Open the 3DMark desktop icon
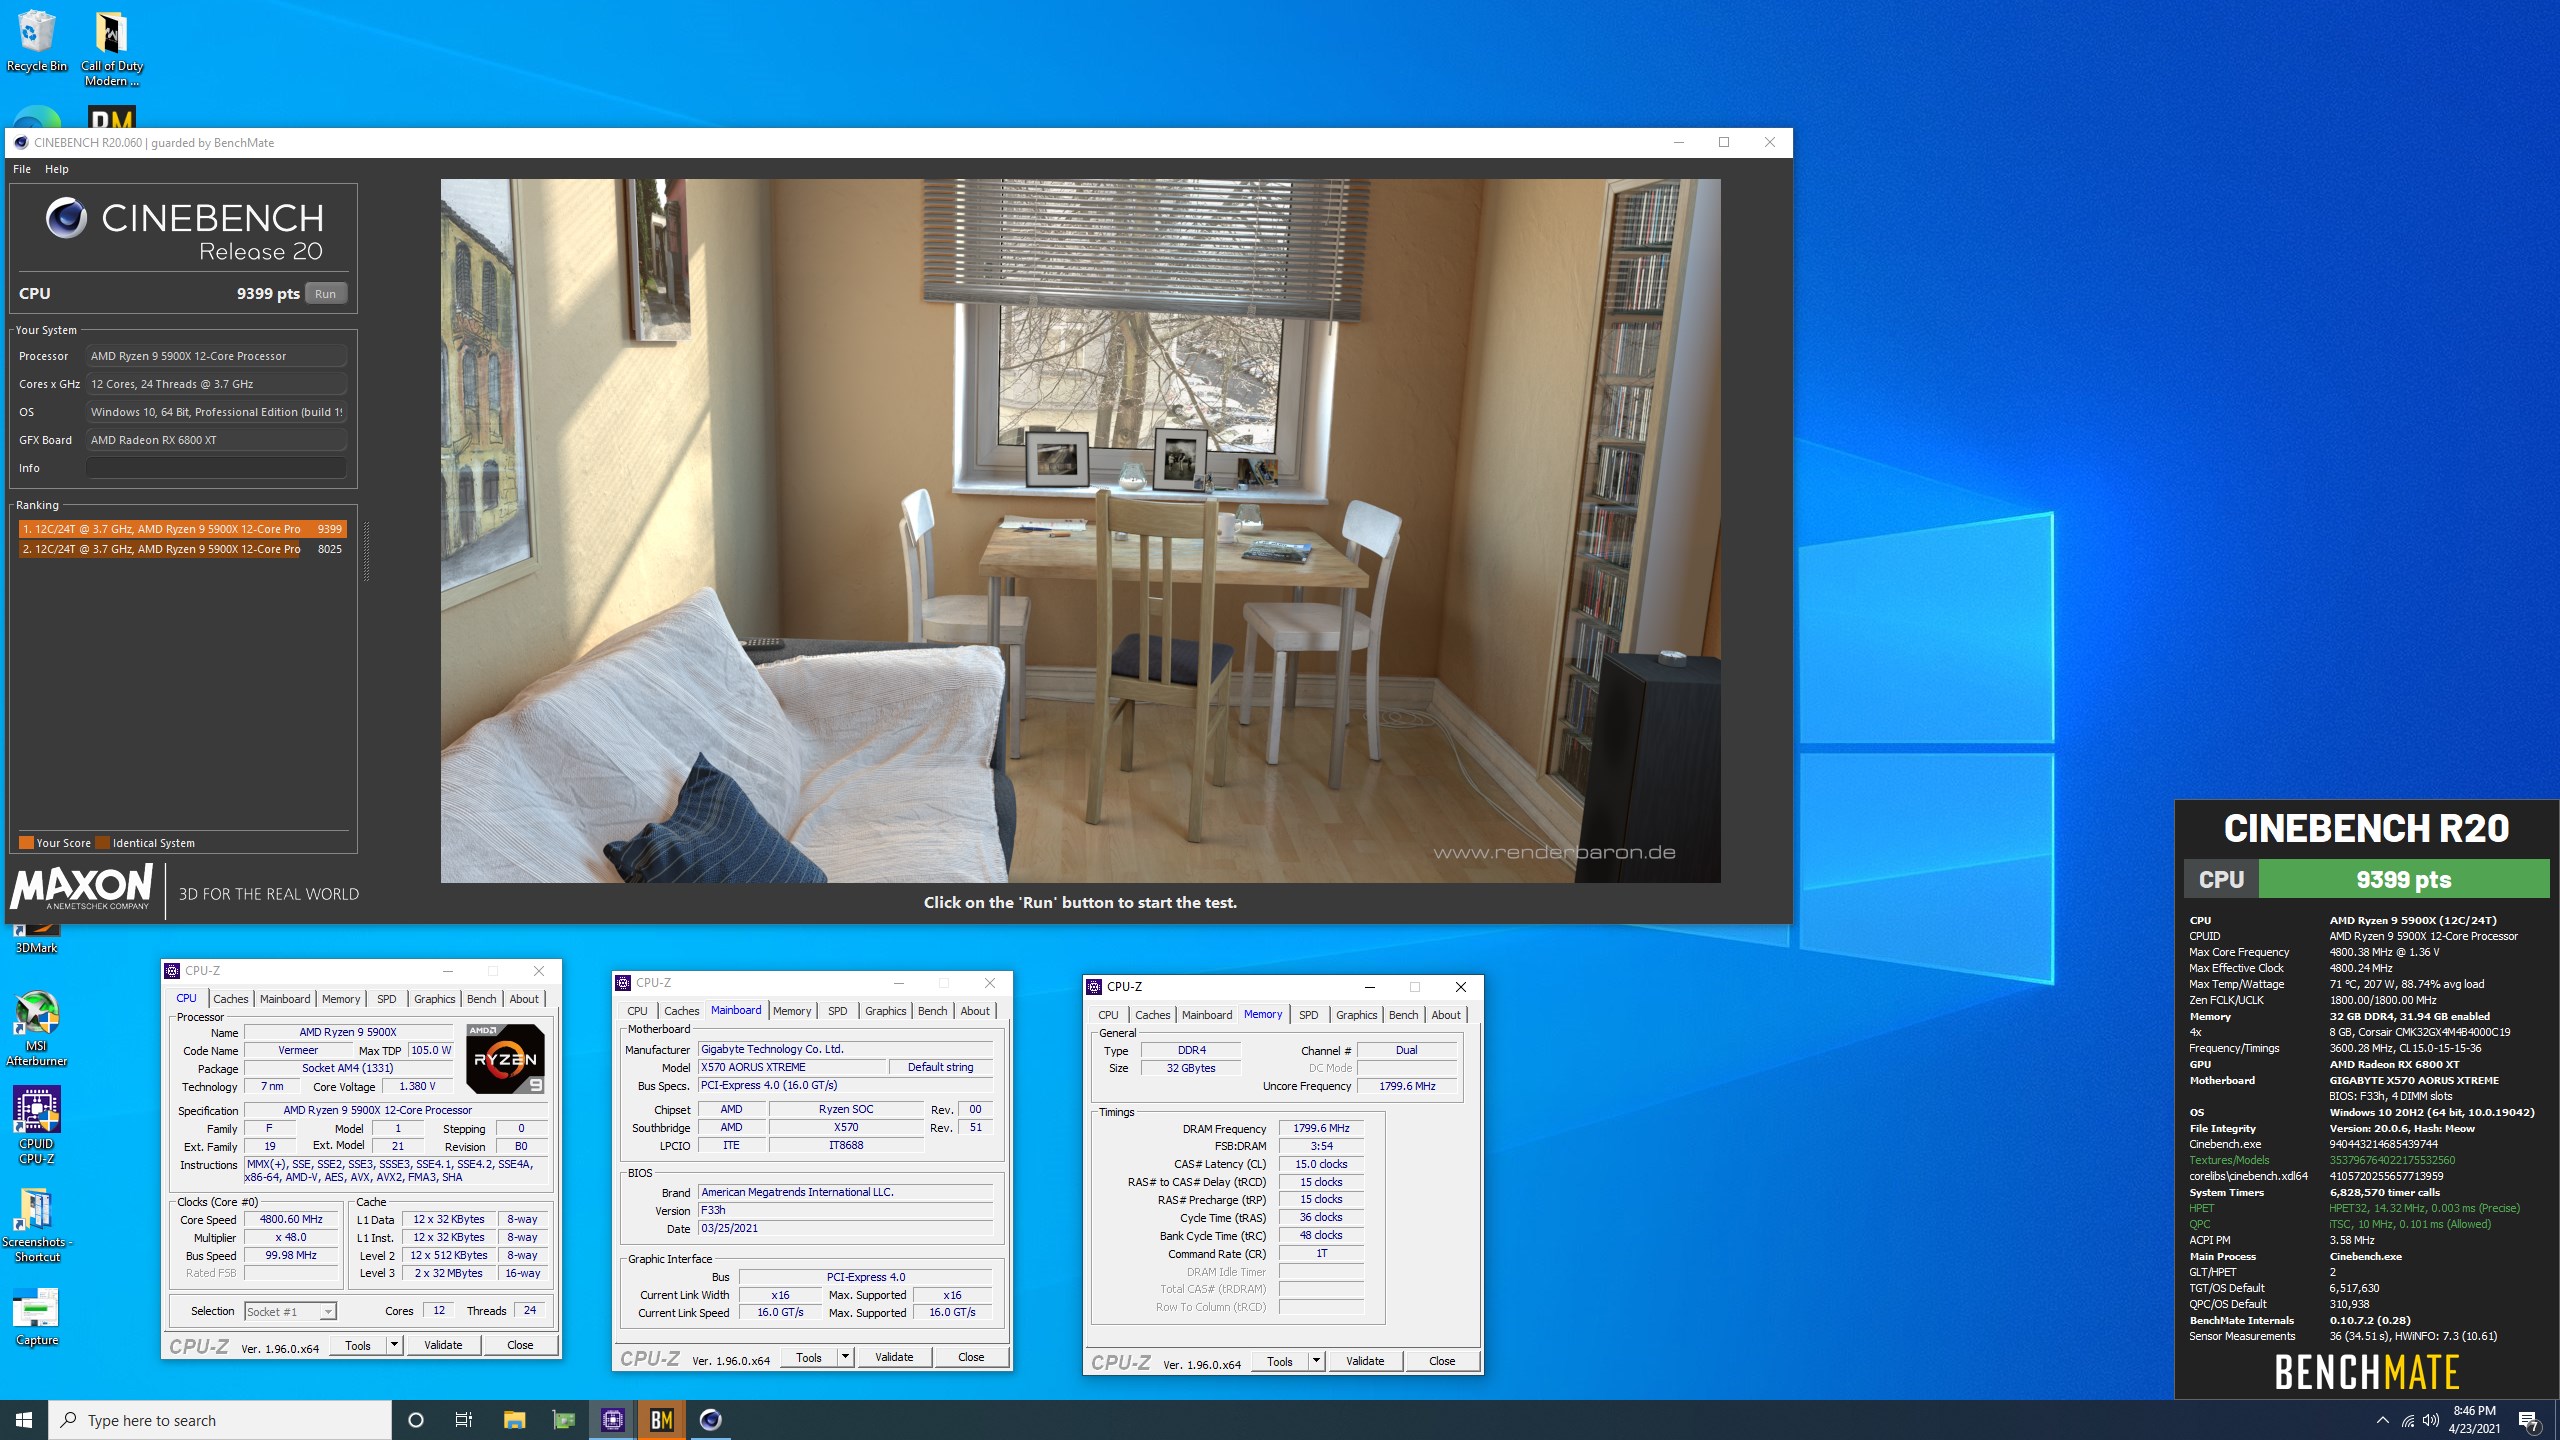This screenshot has width=2560, height=1440. click(x=37, y=940)
